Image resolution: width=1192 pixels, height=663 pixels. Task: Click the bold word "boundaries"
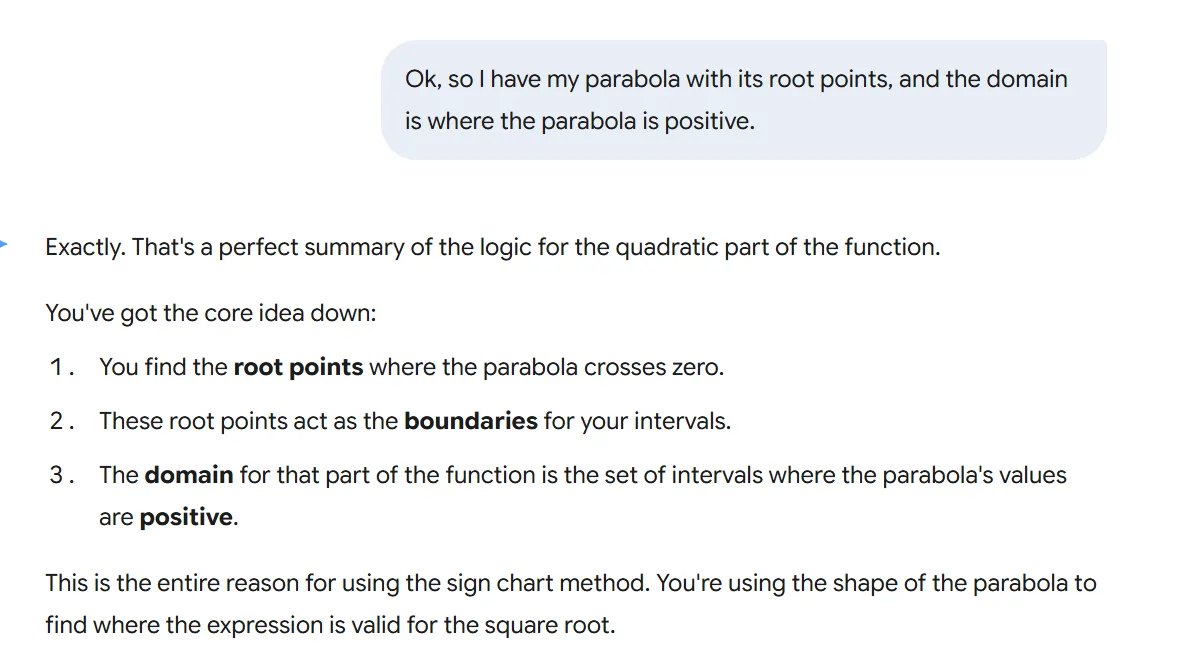click(470, 421)
